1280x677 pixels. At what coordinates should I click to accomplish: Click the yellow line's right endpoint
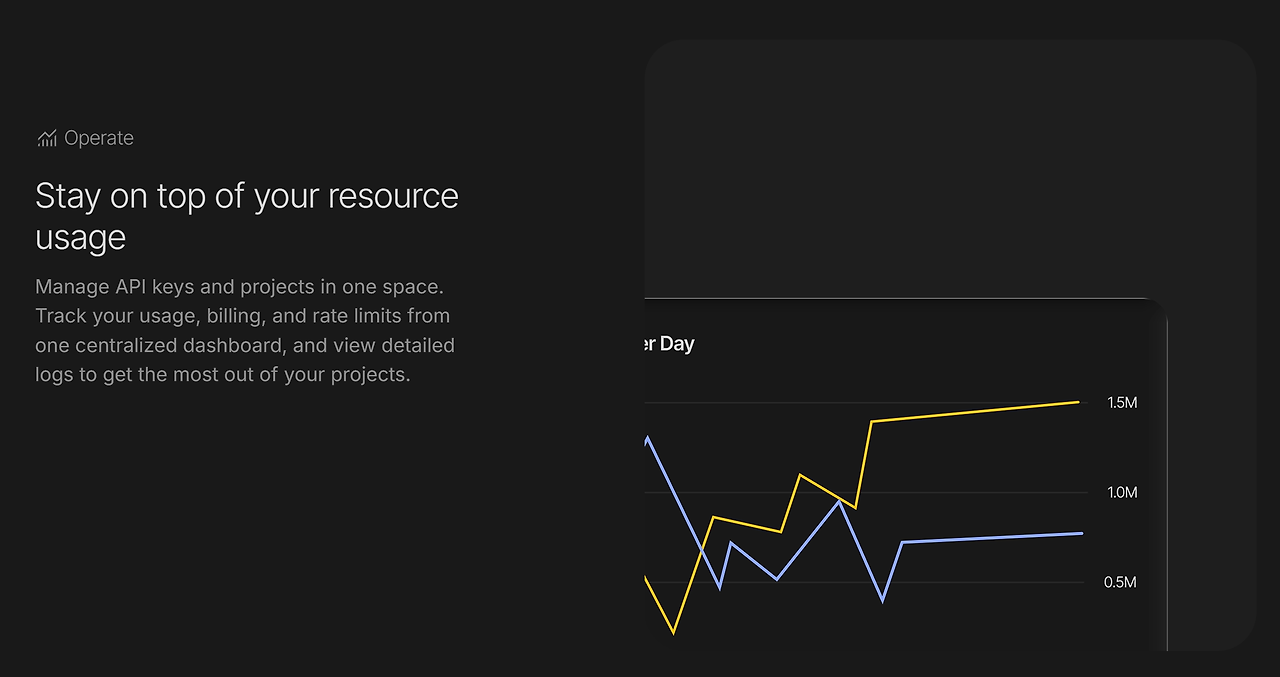pos(1078,402)
